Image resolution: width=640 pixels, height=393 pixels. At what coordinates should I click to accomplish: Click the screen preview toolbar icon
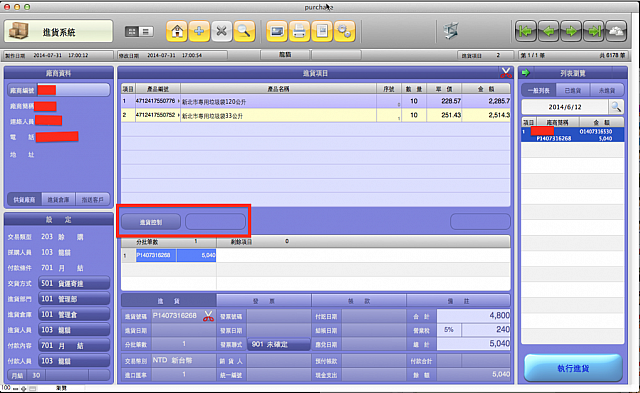click(x=277, y=31)
